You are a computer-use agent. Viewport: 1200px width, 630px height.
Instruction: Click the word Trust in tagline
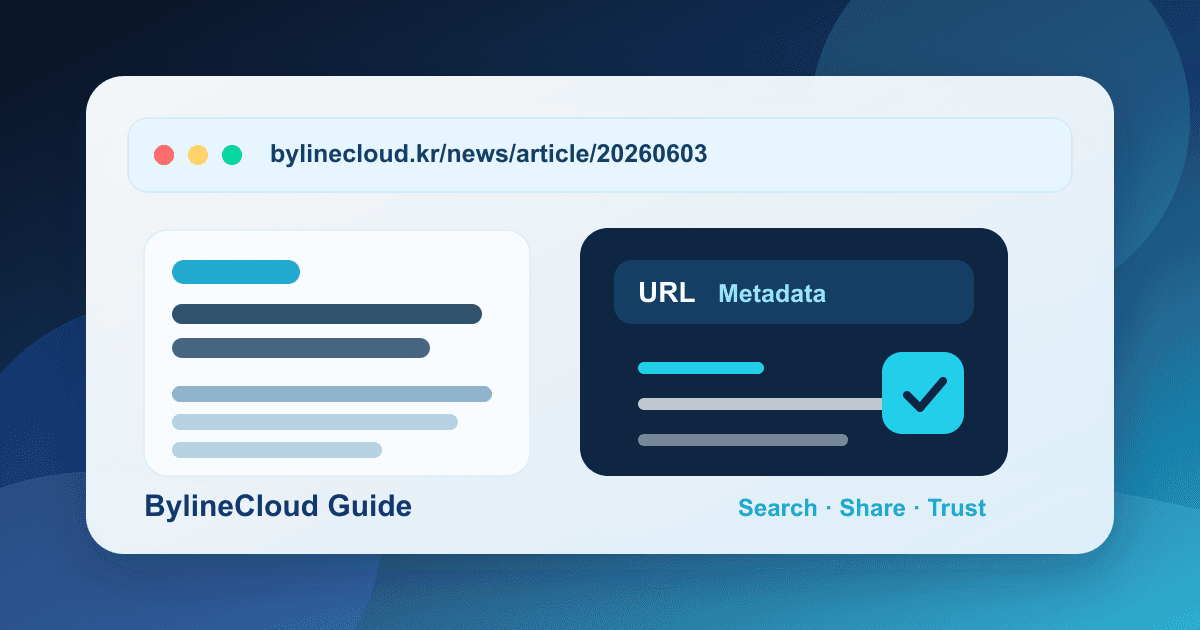pos(957,508)
